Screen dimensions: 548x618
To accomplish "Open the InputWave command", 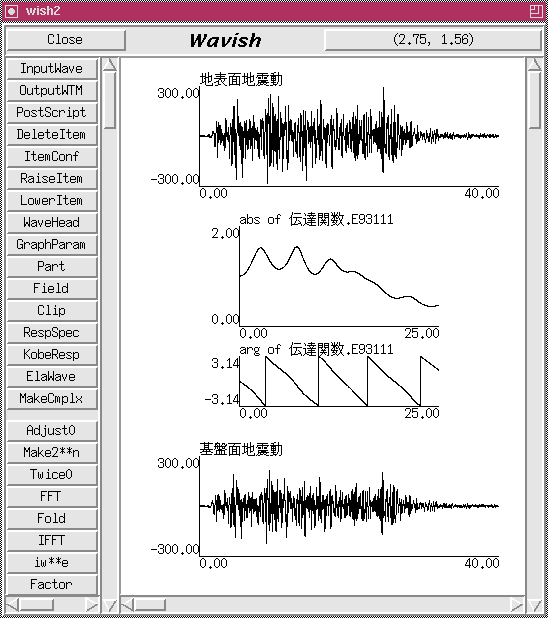I will [x=52, y=69].
